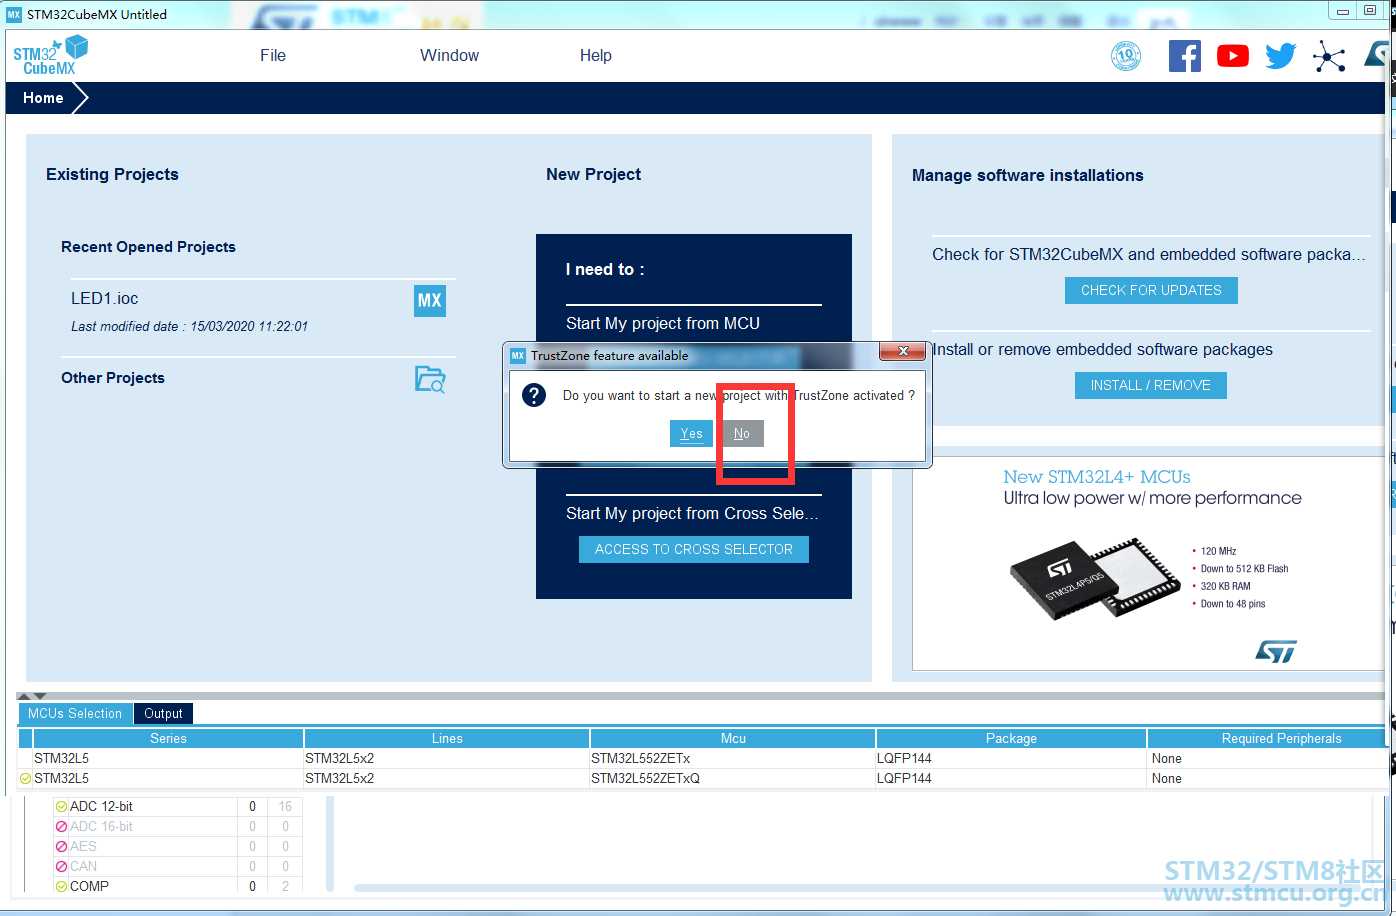Open the recent project LED1.ioc

[x=105, y=298]
